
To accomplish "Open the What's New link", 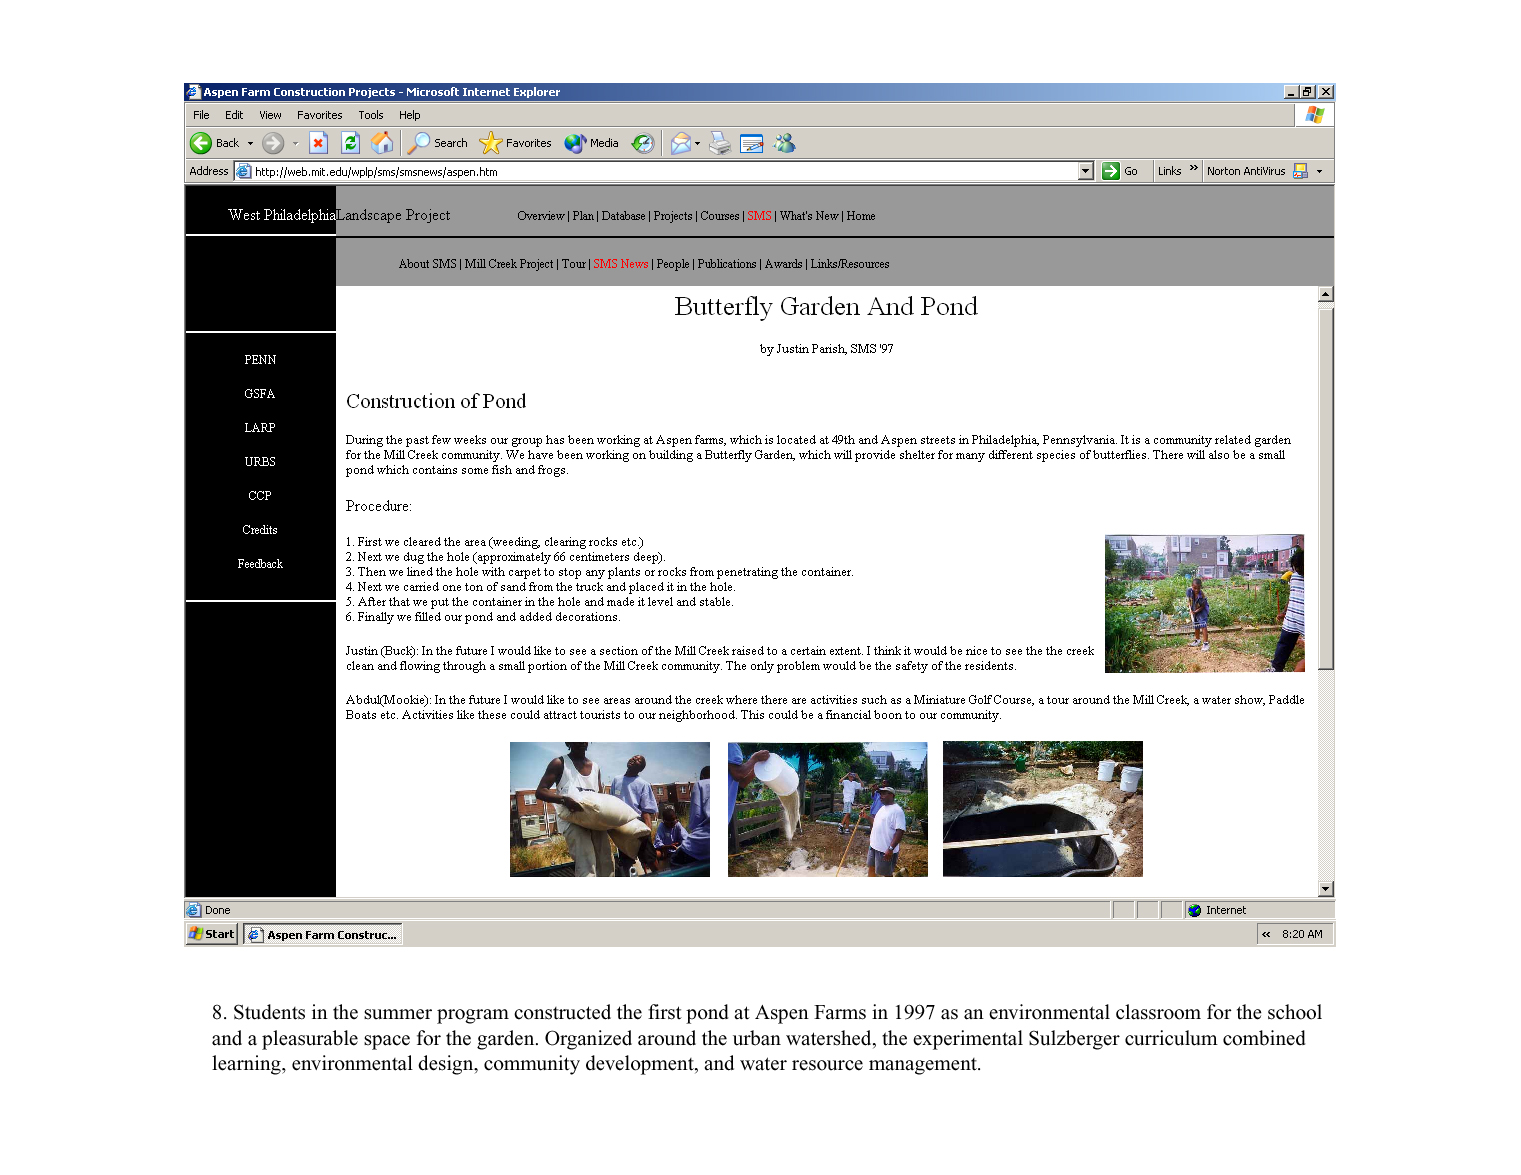I will coord(809,216).
